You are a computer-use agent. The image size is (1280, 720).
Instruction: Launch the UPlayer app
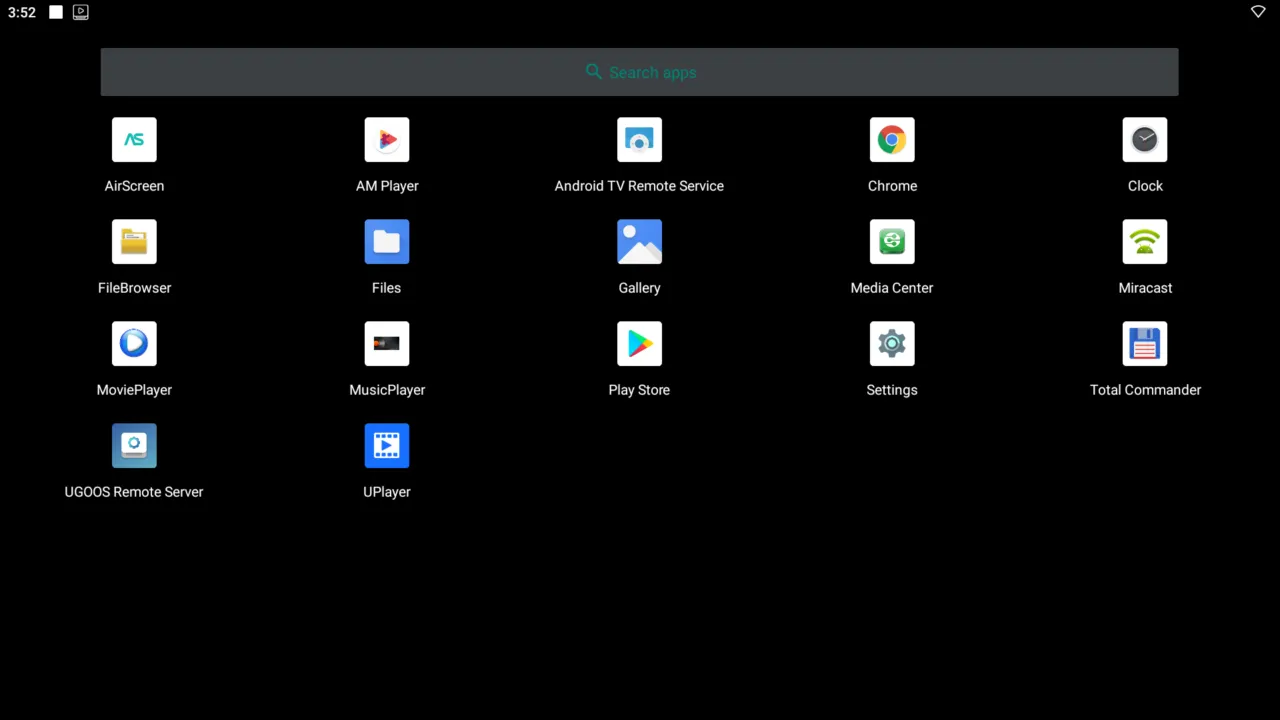pyautogui.click(x=387, y=446)
